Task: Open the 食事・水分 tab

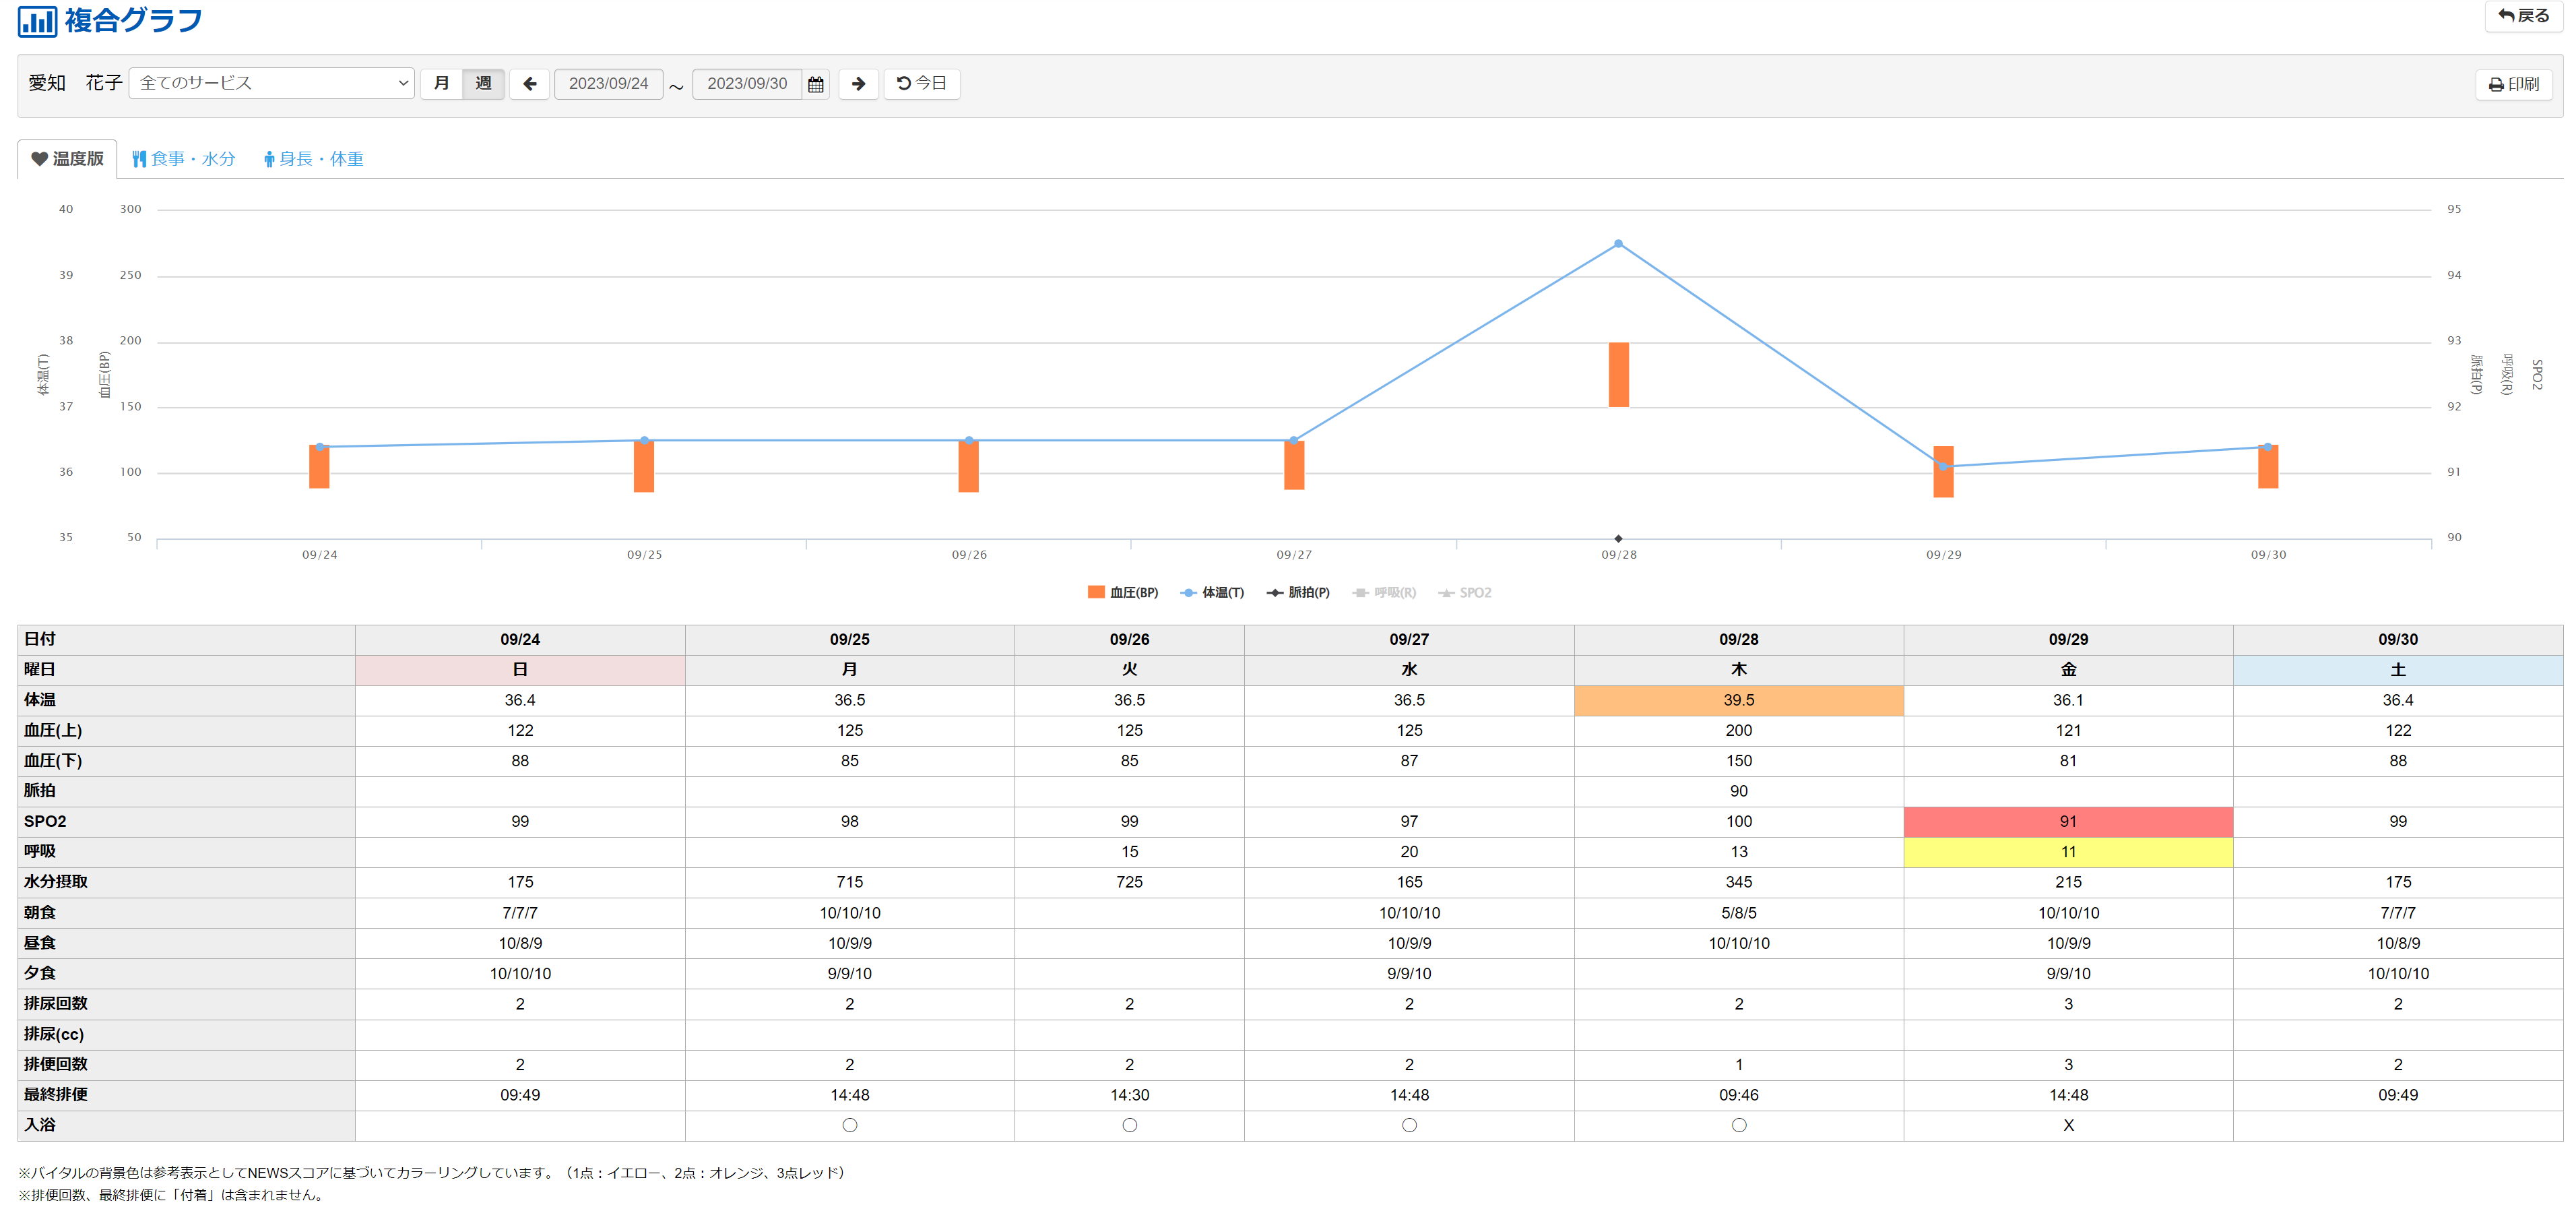Action: [184, 159]
